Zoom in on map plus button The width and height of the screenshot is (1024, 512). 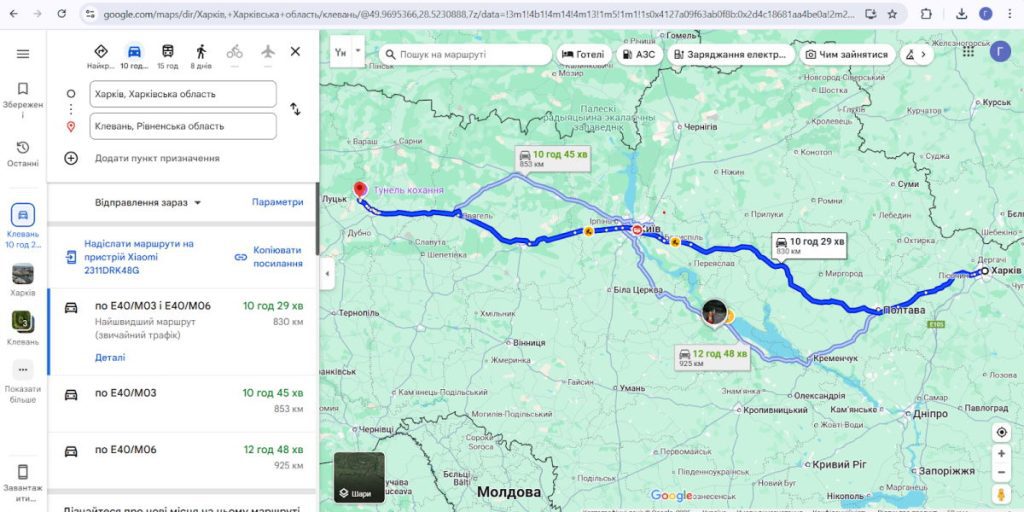[x=1001, y=453]
